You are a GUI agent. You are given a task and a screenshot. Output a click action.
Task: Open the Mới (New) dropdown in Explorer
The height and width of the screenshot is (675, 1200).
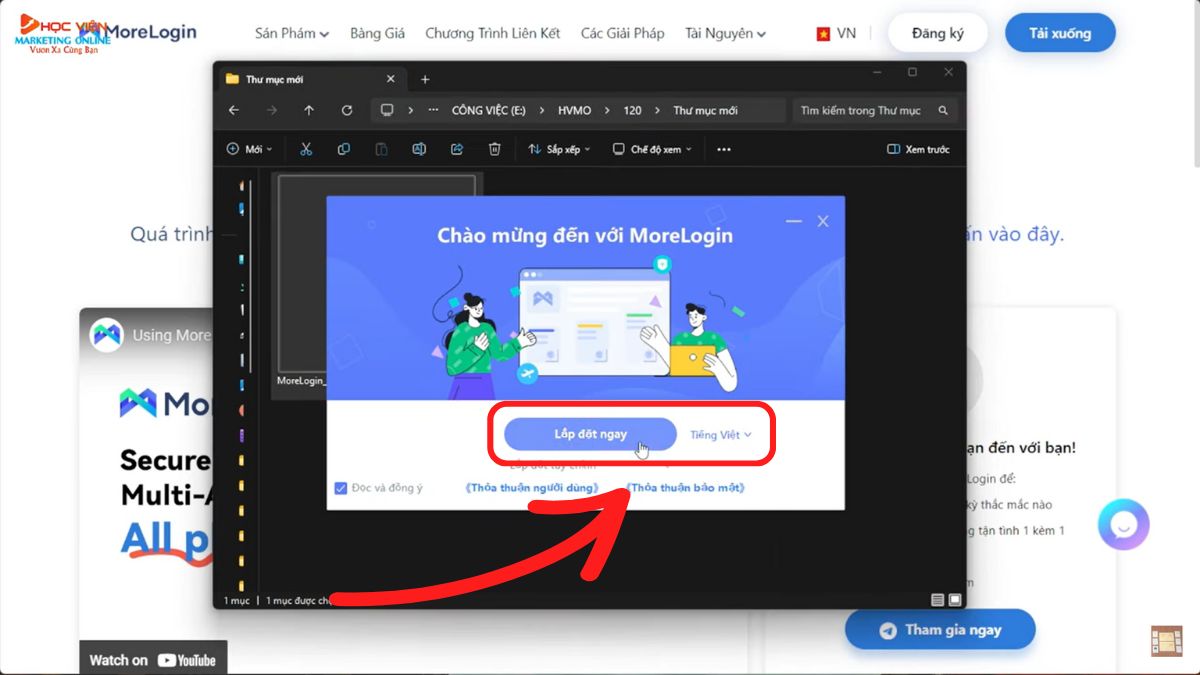[x=249, y=149]
